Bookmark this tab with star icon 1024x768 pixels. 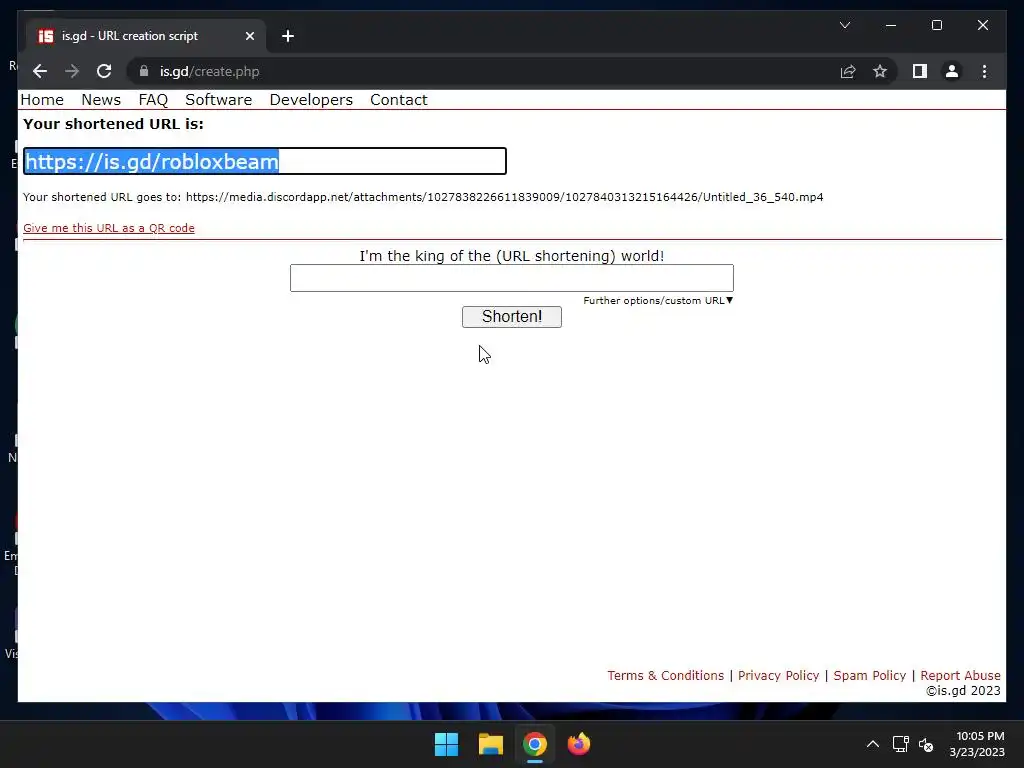[x=880, y=71]
